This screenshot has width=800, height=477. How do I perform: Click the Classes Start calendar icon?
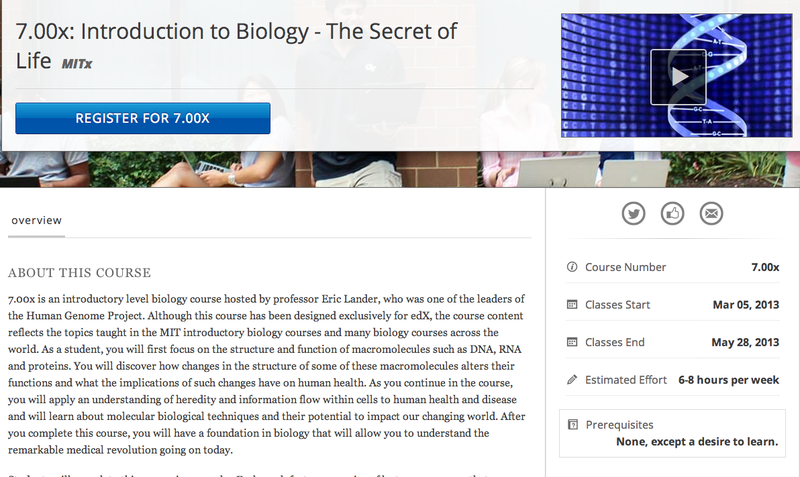tap(572, 304)
